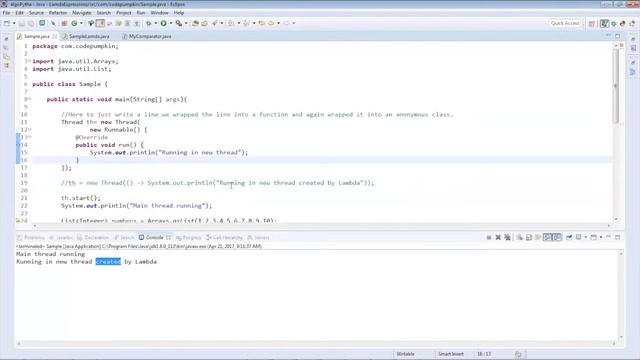
Task: Toggle Show Console on standard output change
Action: tap(548, 237)
